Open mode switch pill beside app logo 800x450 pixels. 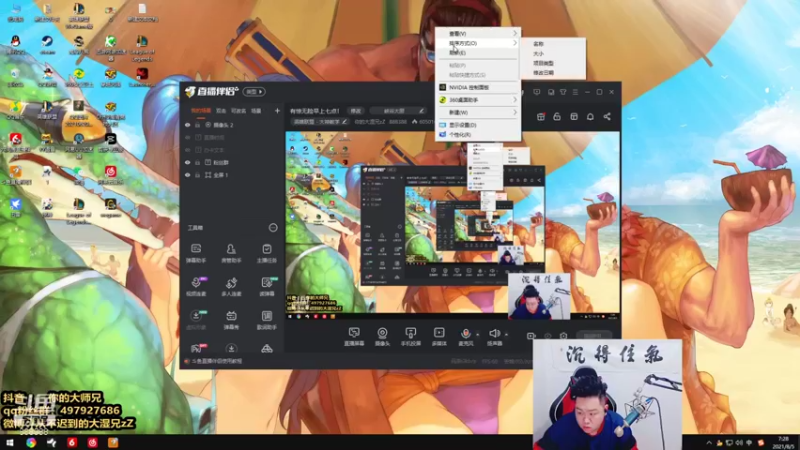[254, 92]
